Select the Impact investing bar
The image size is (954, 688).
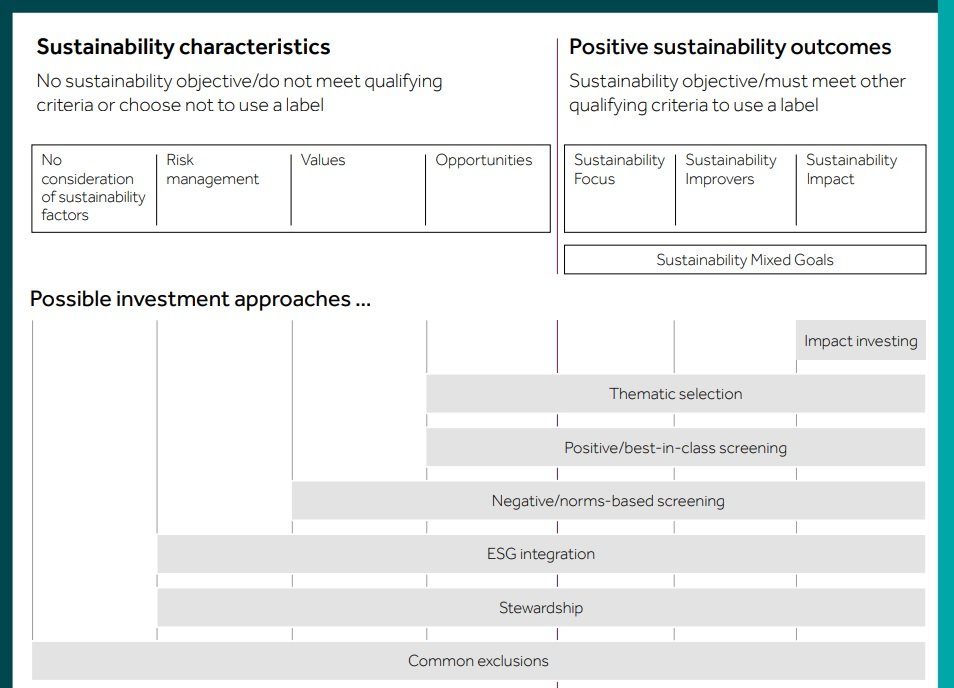click(860, 341)
